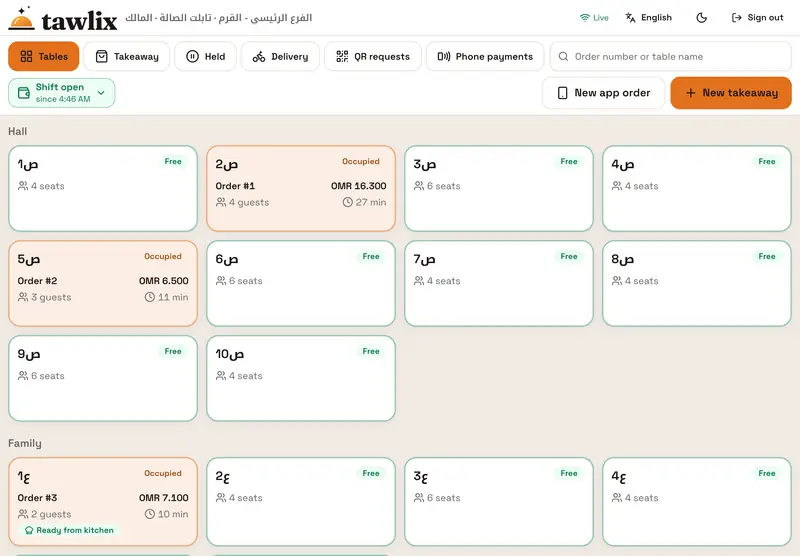
Task: Click the clock icon next to 27 min
Action: tap(347, 202)
